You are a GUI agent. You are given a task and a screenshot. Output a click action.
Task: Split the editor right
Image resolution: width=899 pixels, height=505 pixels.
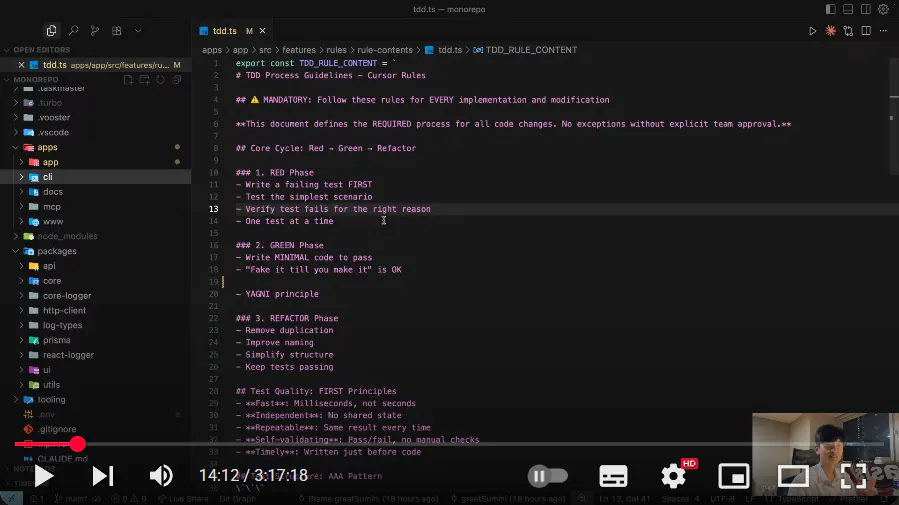point(866,31)
